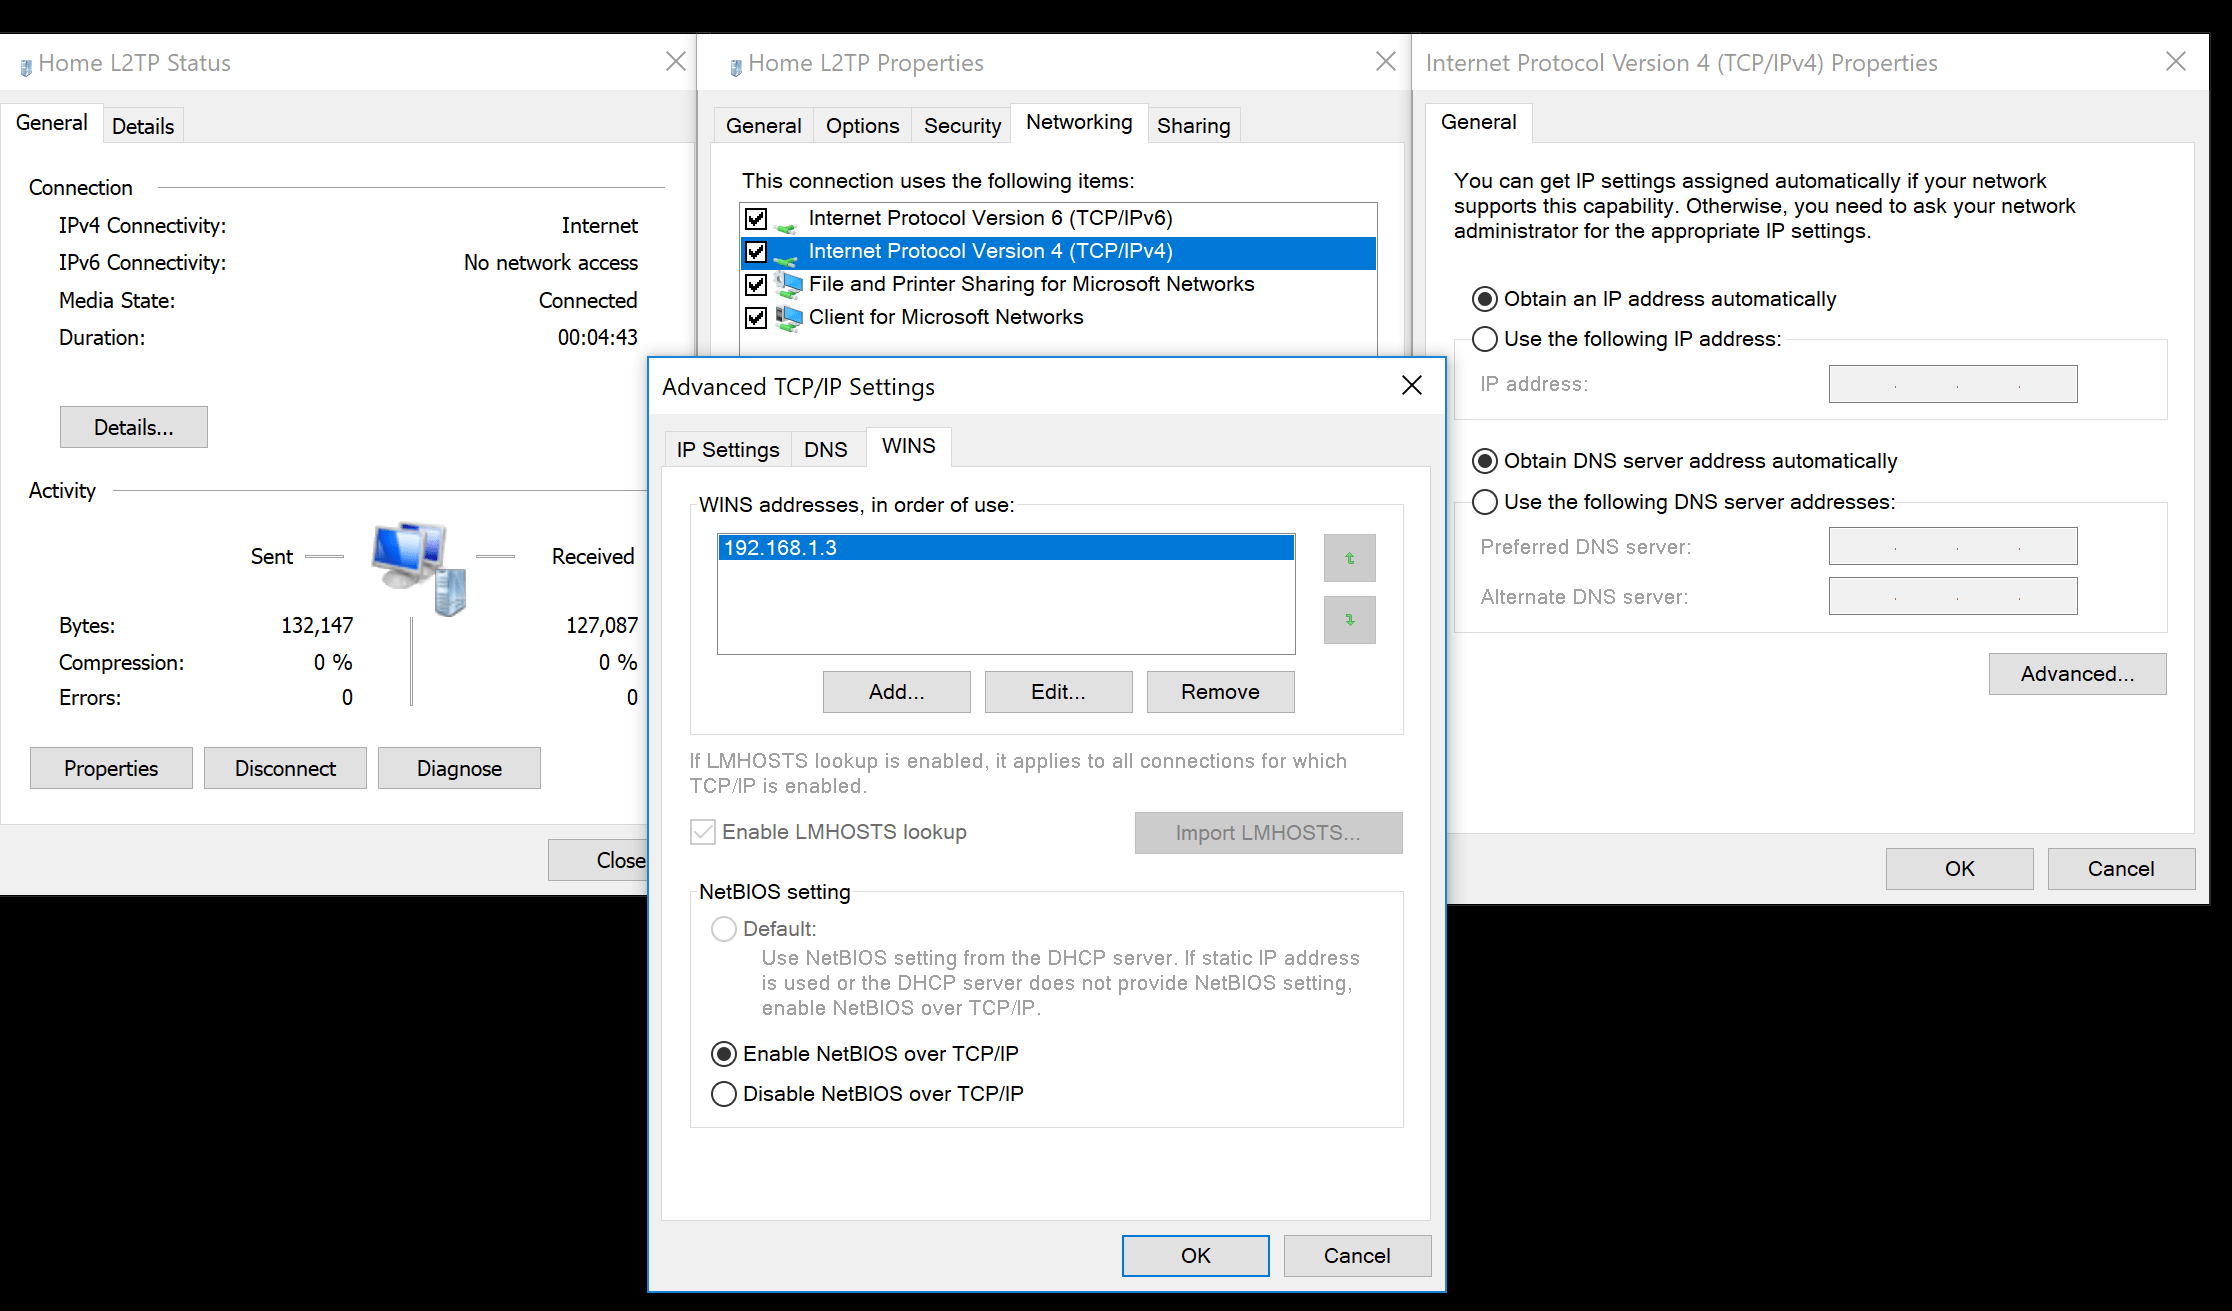Open Advanced TCP/IP settings via Advanced button
The width and height of the screenshot is (2232, 1311).
click(2077, 673)
